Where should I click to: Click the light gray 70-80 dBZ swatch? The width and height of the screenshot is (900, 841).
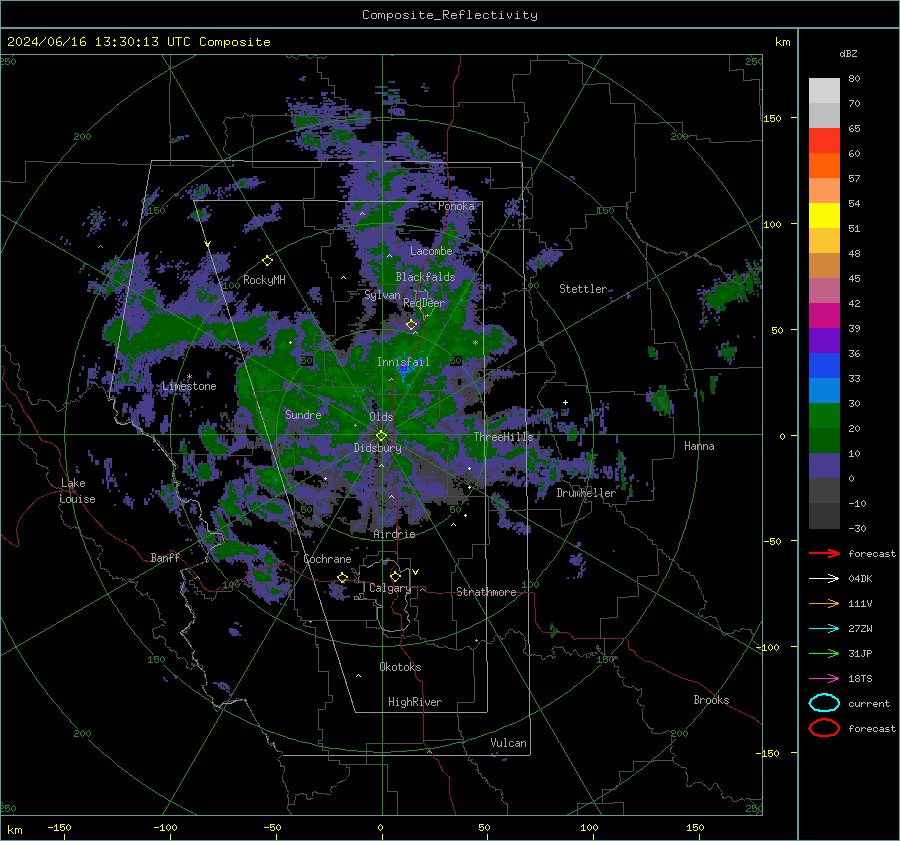824,91
